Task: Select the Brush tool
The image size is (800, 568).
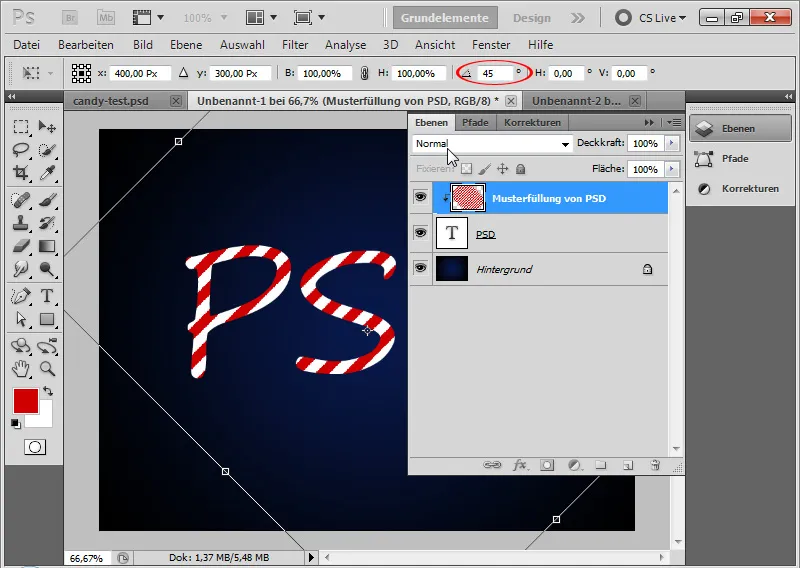Action: 47,200
